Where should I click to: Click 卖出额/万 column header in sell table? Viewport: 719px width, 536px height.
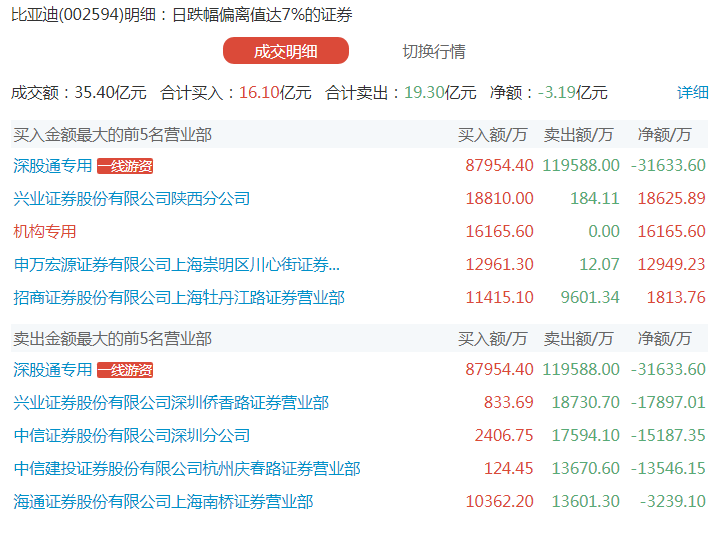579,339
